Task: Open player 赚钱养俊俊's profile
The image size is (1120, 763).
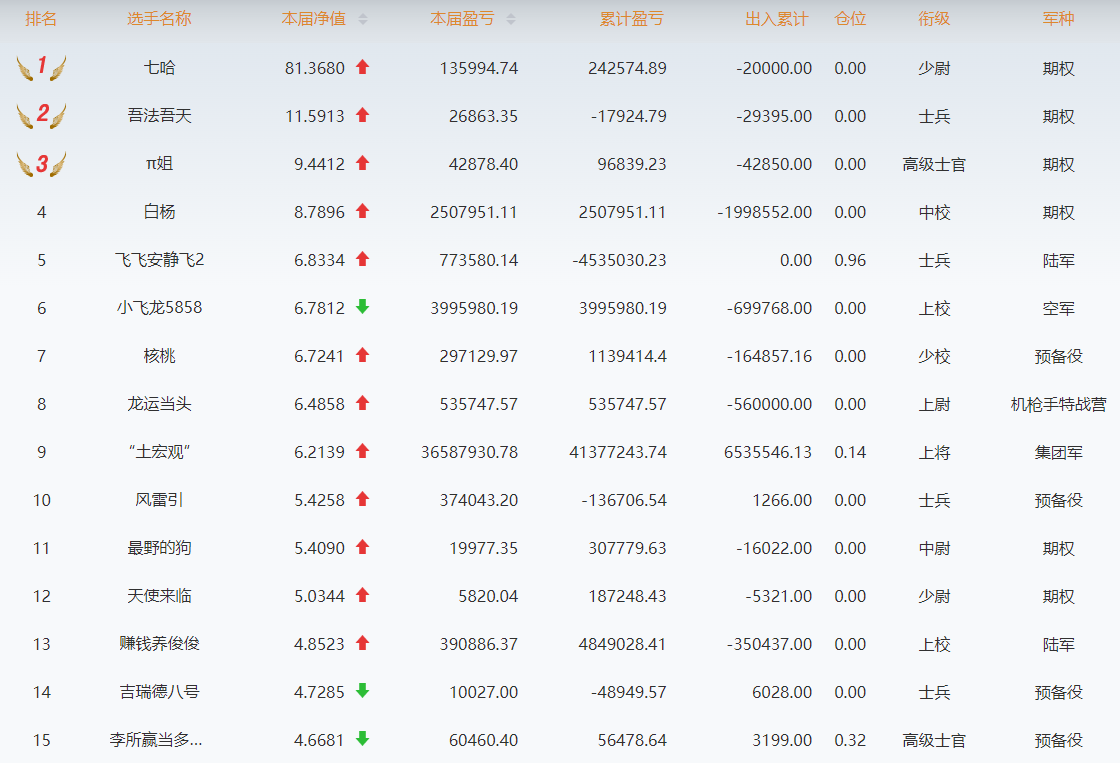Action: click(159, 644)
